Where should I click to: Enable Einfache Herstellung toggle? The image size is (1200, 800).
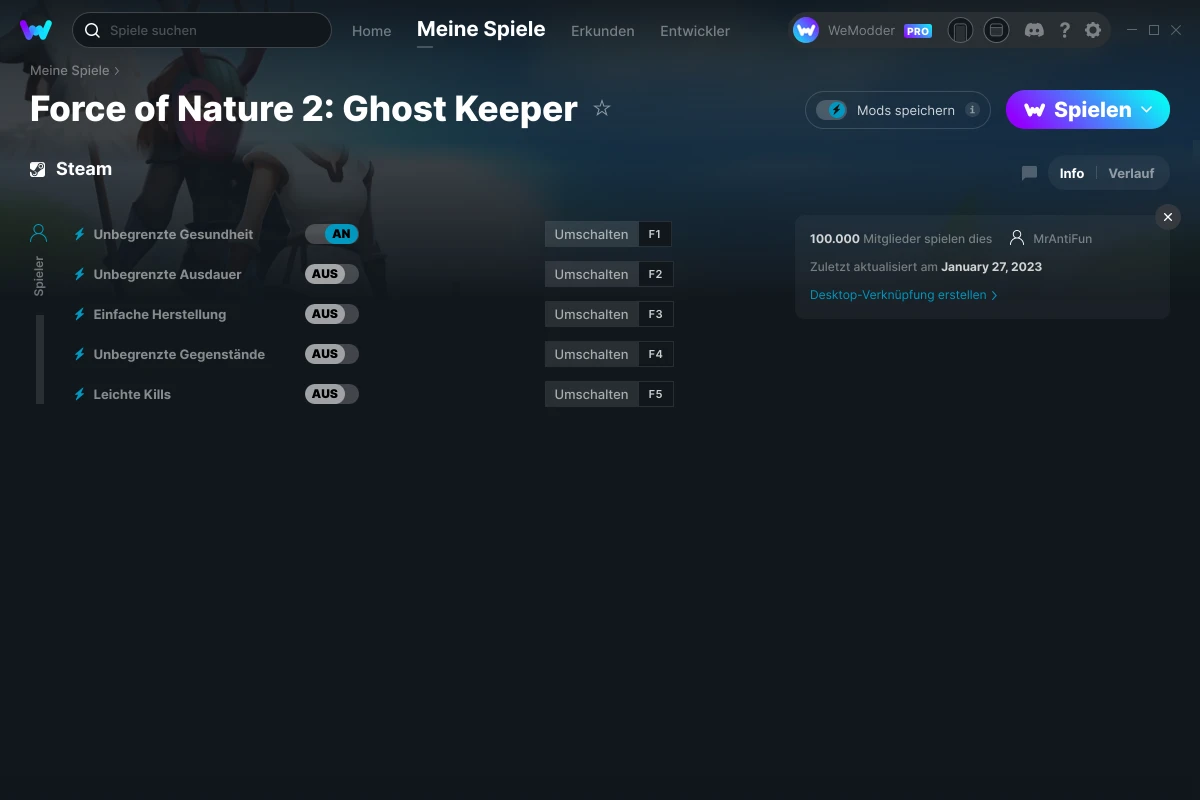[332, 314]
